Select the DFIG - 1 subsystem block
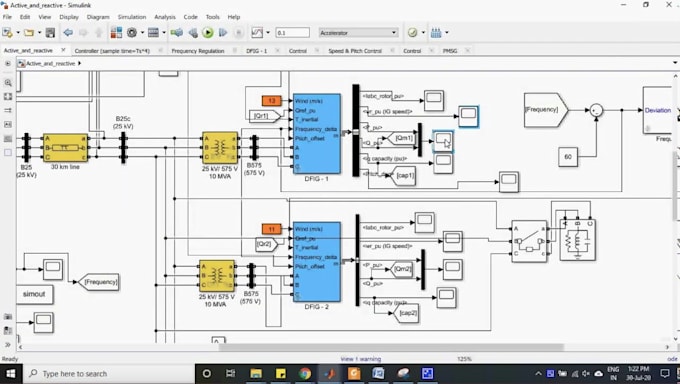The image size is (680, 384). (317, 134)
